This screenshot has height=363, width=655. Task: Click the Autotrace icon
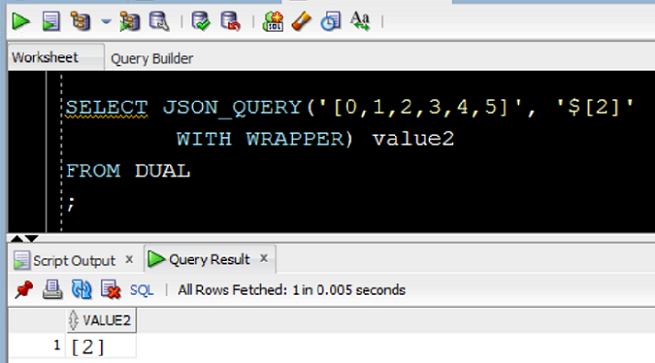tap(129, 21)
